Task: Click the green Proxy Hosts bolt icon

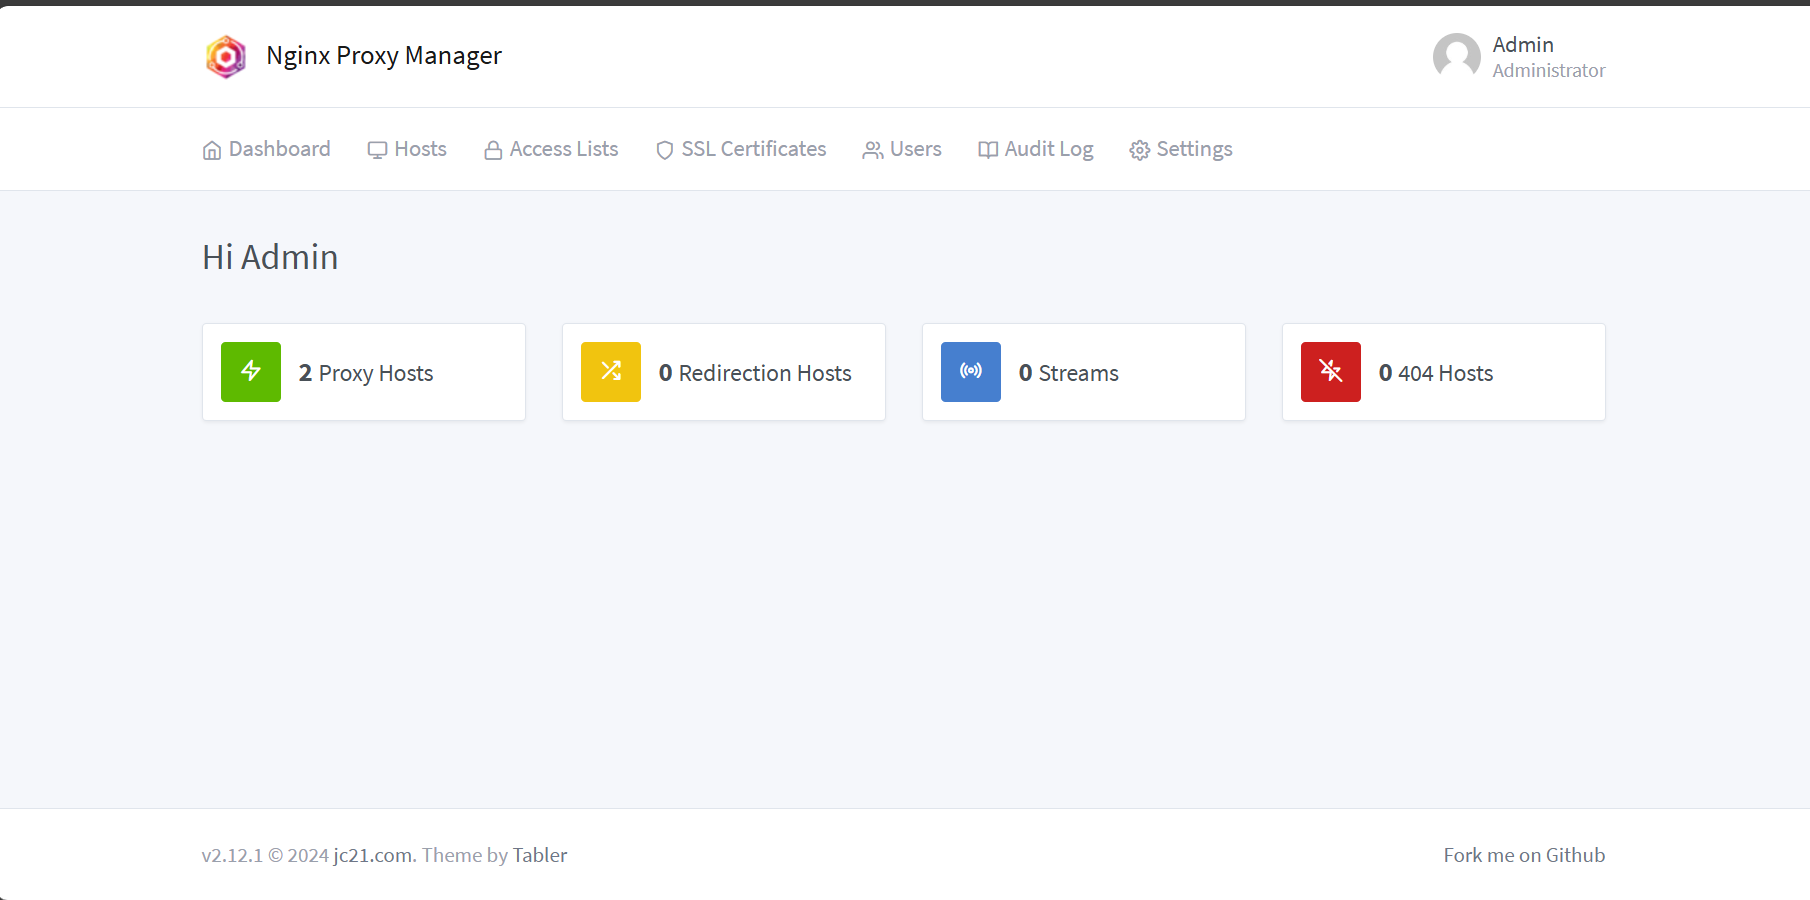Action: [x=251, y=372]
